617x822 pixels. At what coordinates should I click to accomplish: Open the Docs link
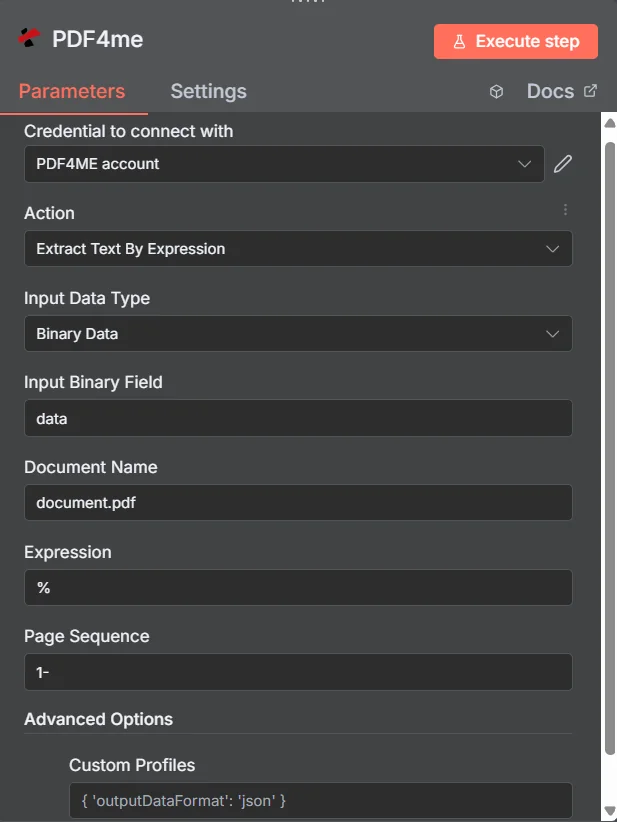click(x=550, y=91)
